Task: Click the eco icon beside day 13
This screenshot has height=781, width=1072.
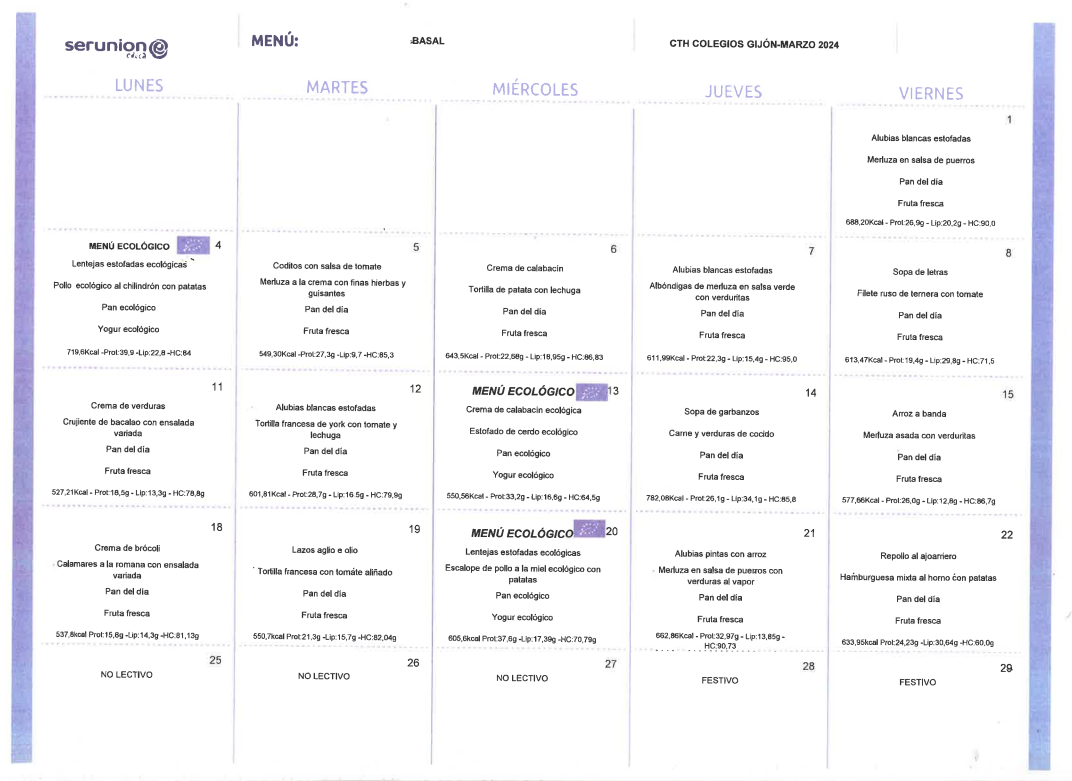Action: pos(592,391)
